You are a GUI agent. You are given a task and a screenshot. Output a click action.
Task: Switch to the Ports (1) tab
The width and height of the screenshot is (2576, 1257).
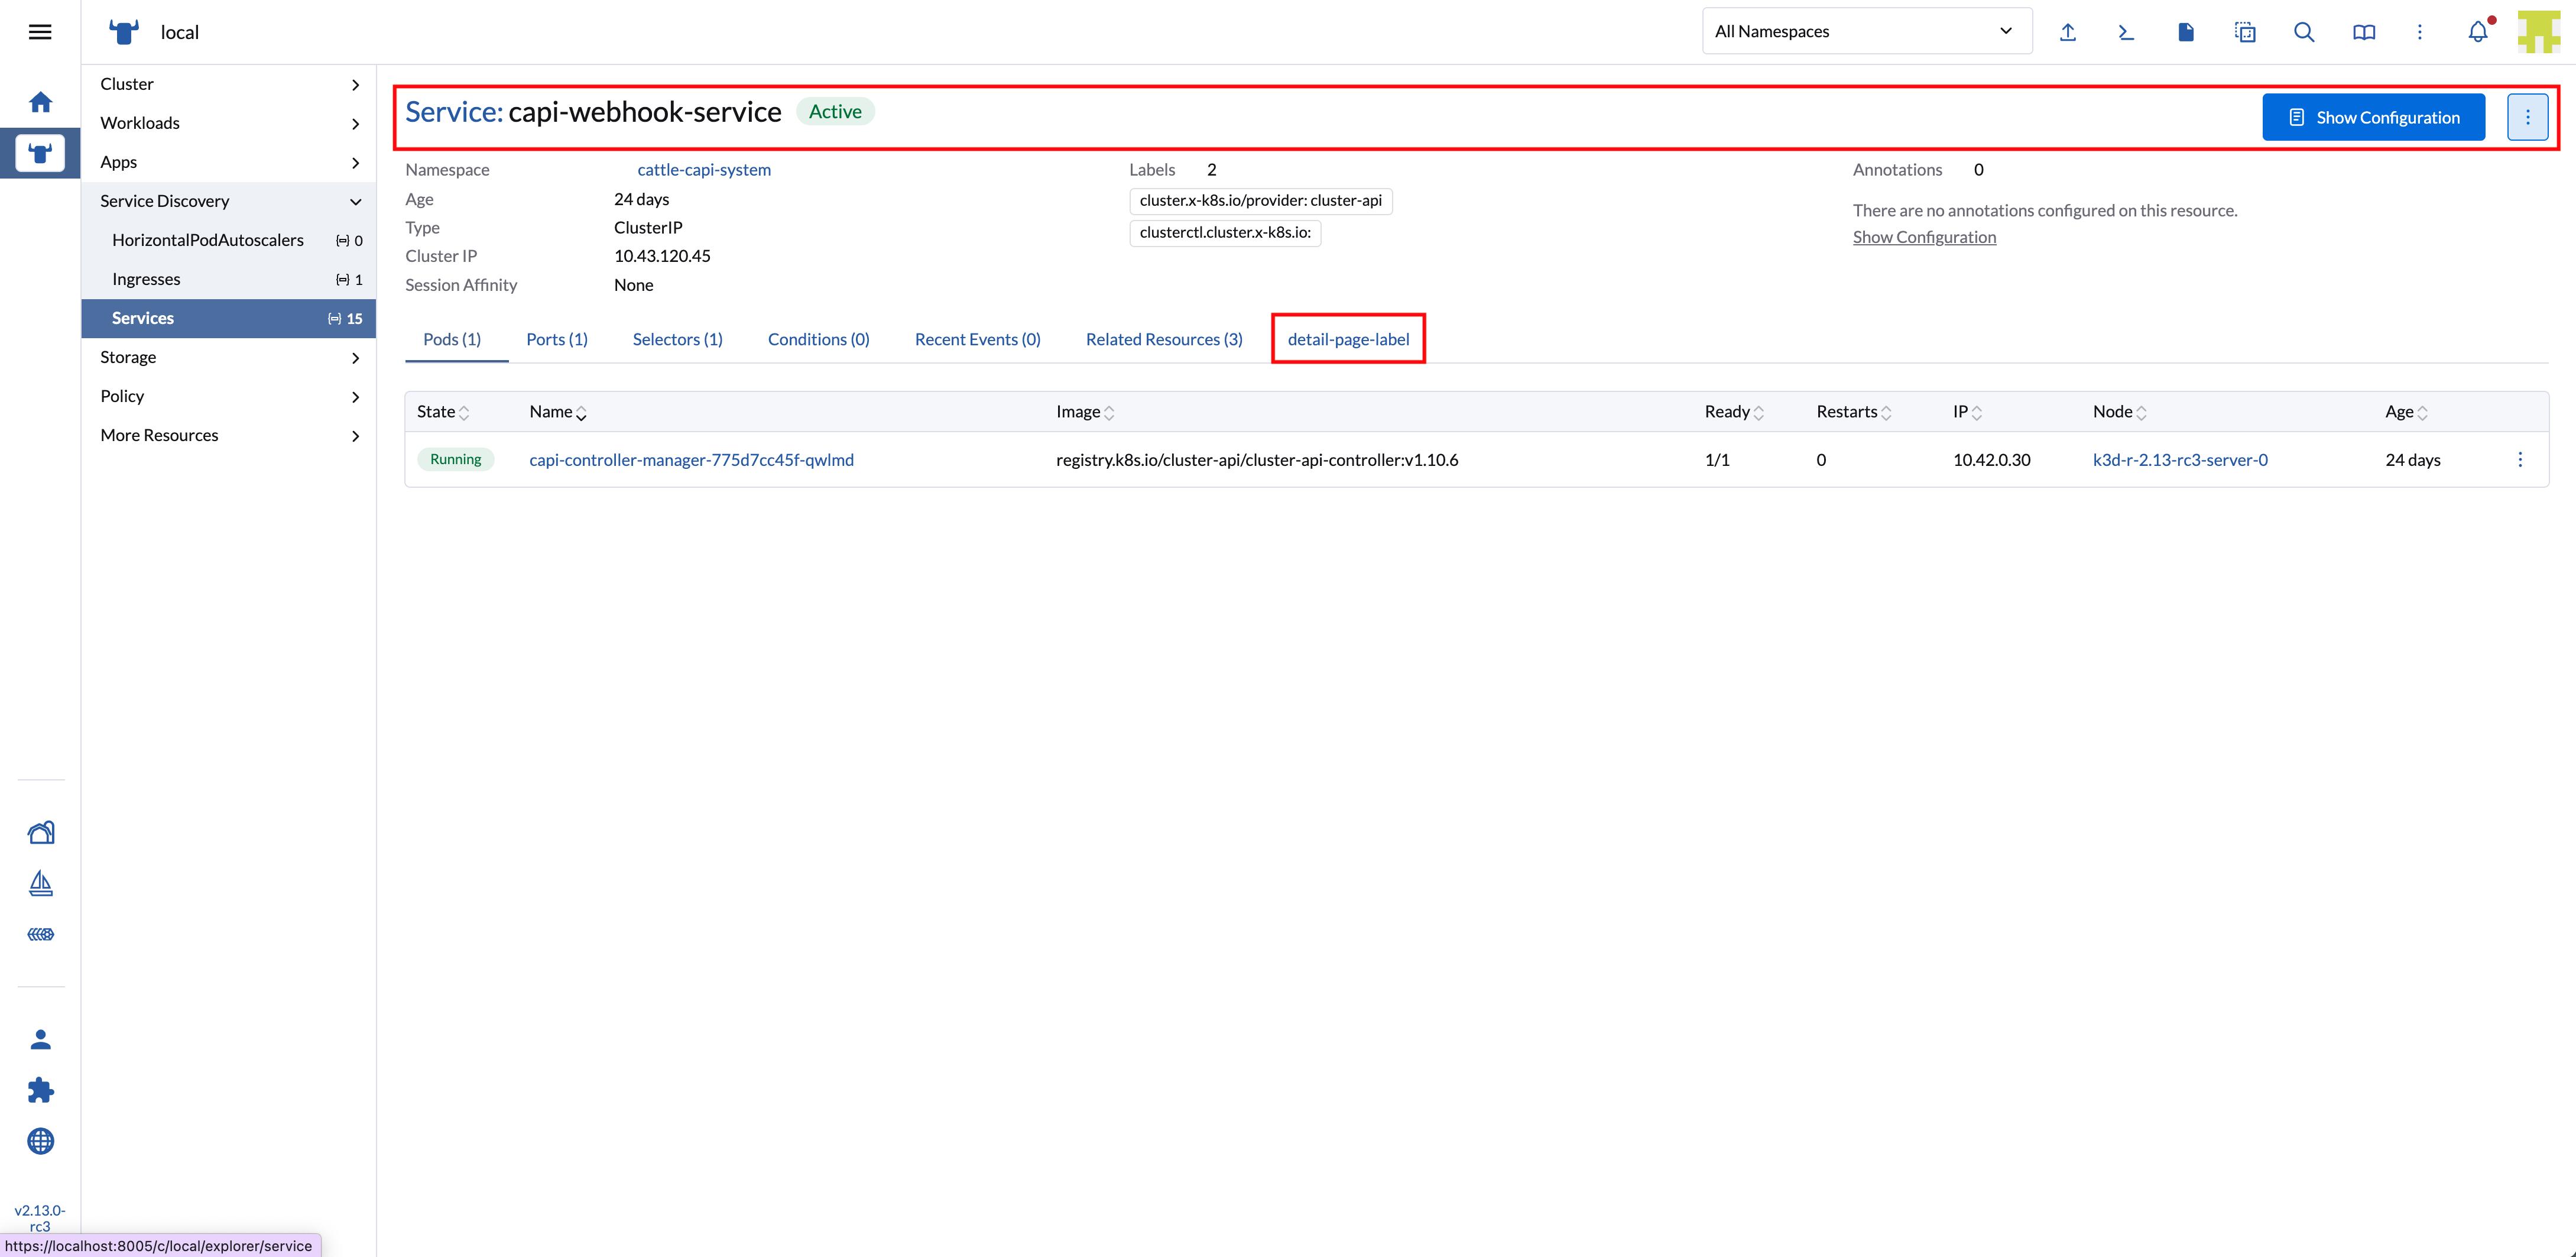point(556,339)
